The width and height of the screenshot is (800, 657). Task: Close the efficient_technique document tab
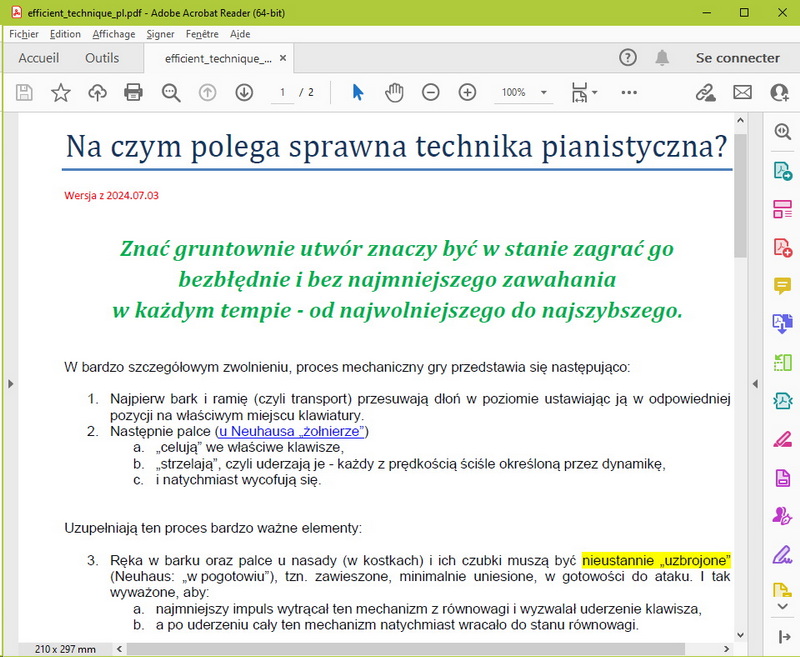[283, 59]
